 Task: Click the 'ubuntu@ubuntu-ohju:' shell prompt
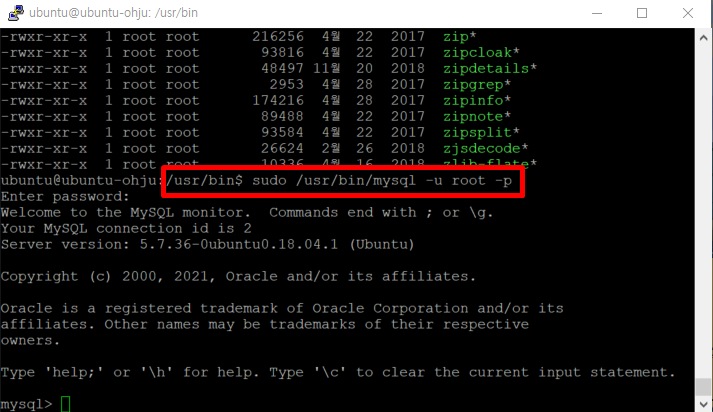(x=82, y=181)
